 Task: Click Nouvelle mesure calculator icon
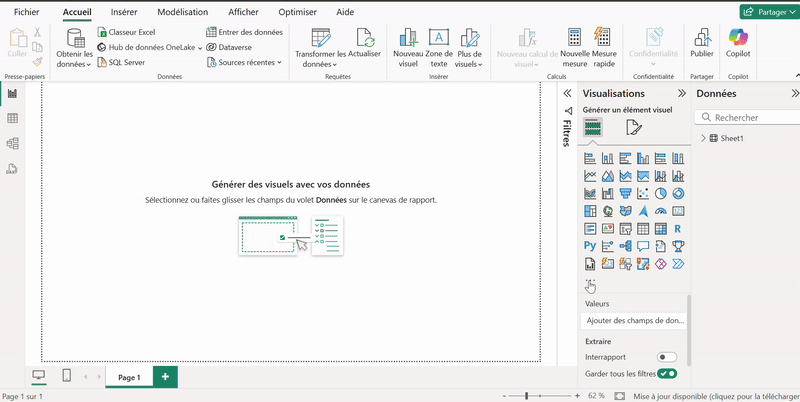click(x=574, y=40)
